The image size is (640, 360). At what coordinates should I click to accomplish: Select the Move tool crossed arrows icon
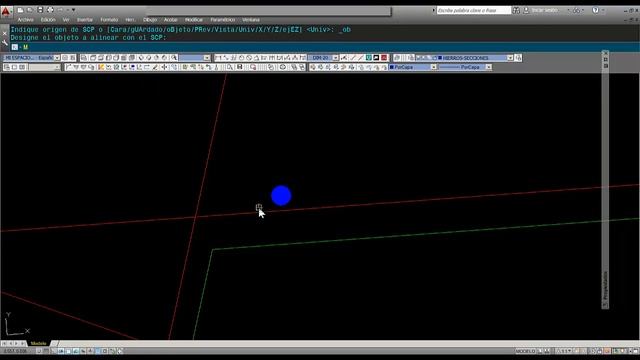pyautogui.click(x=164, y=67)
